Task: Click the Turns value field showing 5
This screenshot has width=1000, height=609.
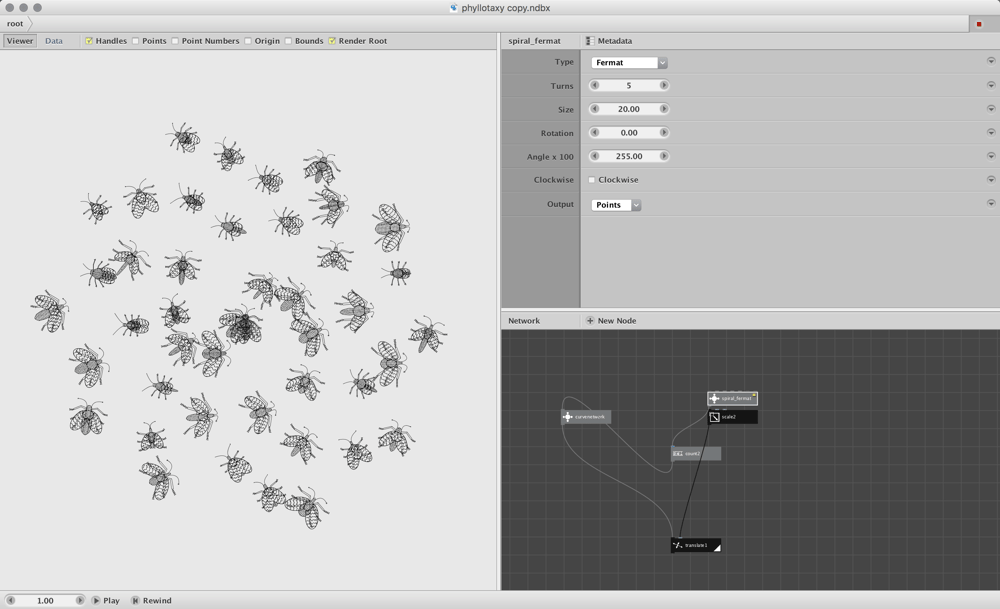Action: [629, 85]
